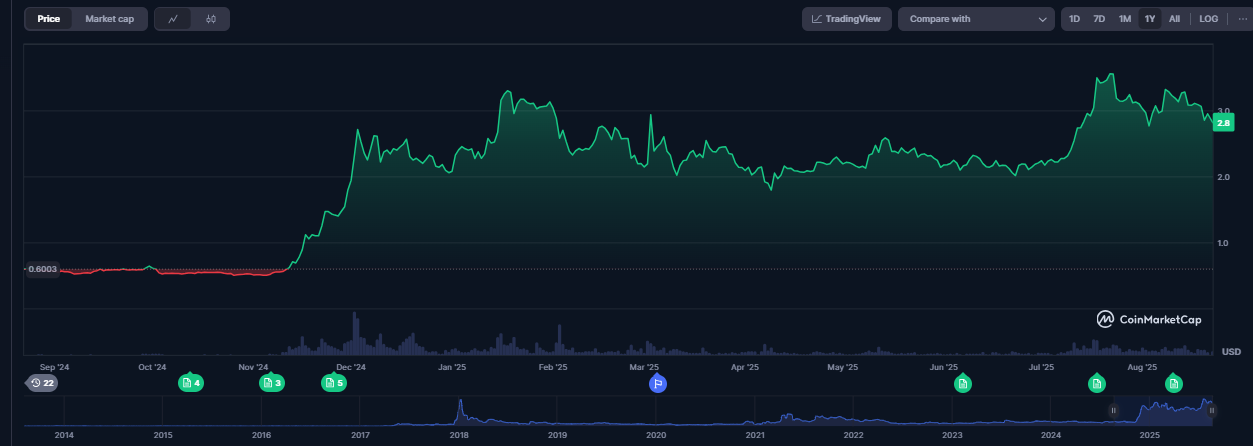Click the Dec '24 x-axis label
The image size is (1253, 446).
pyautogui.click(x=351, y=367)
